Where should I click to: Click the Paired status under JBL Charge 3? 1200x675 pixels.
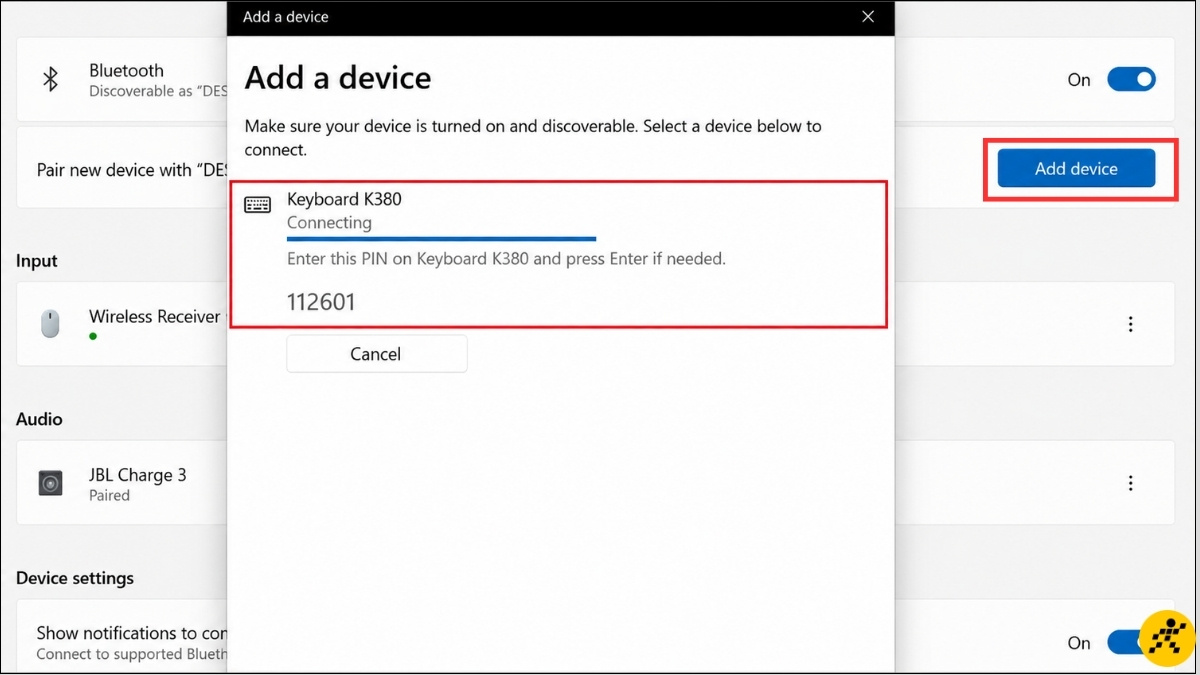109,495
